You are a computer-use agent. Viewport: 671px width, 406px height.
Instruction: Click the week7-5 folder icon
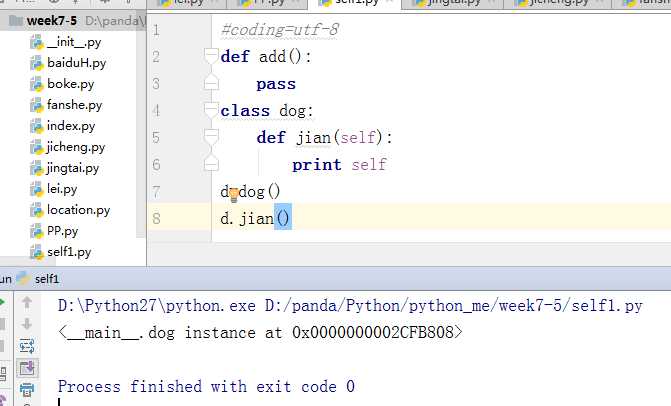click(16, 21)
